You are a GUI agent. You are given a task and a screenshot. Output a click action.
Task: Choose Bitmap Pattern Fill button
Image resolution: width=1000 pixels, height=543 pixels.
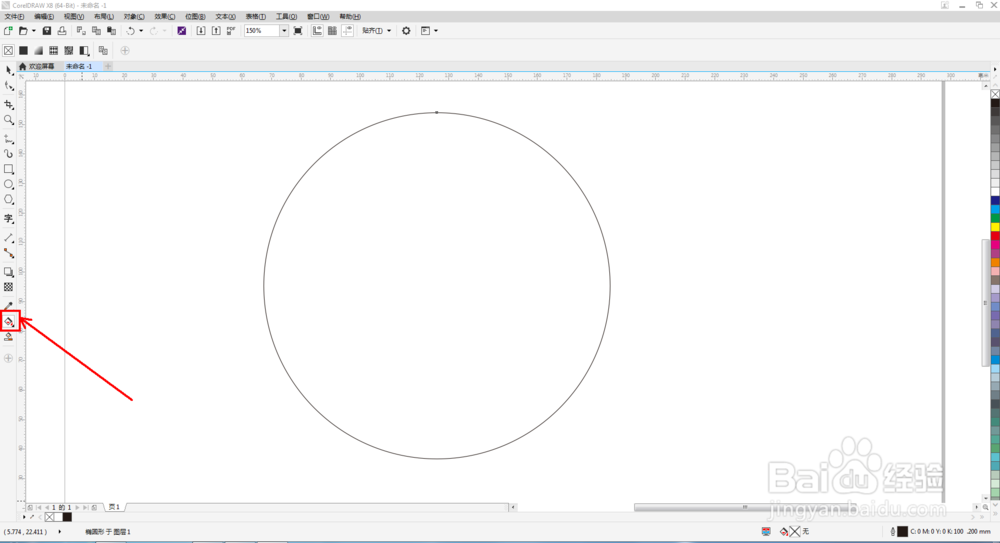[69, 50]
